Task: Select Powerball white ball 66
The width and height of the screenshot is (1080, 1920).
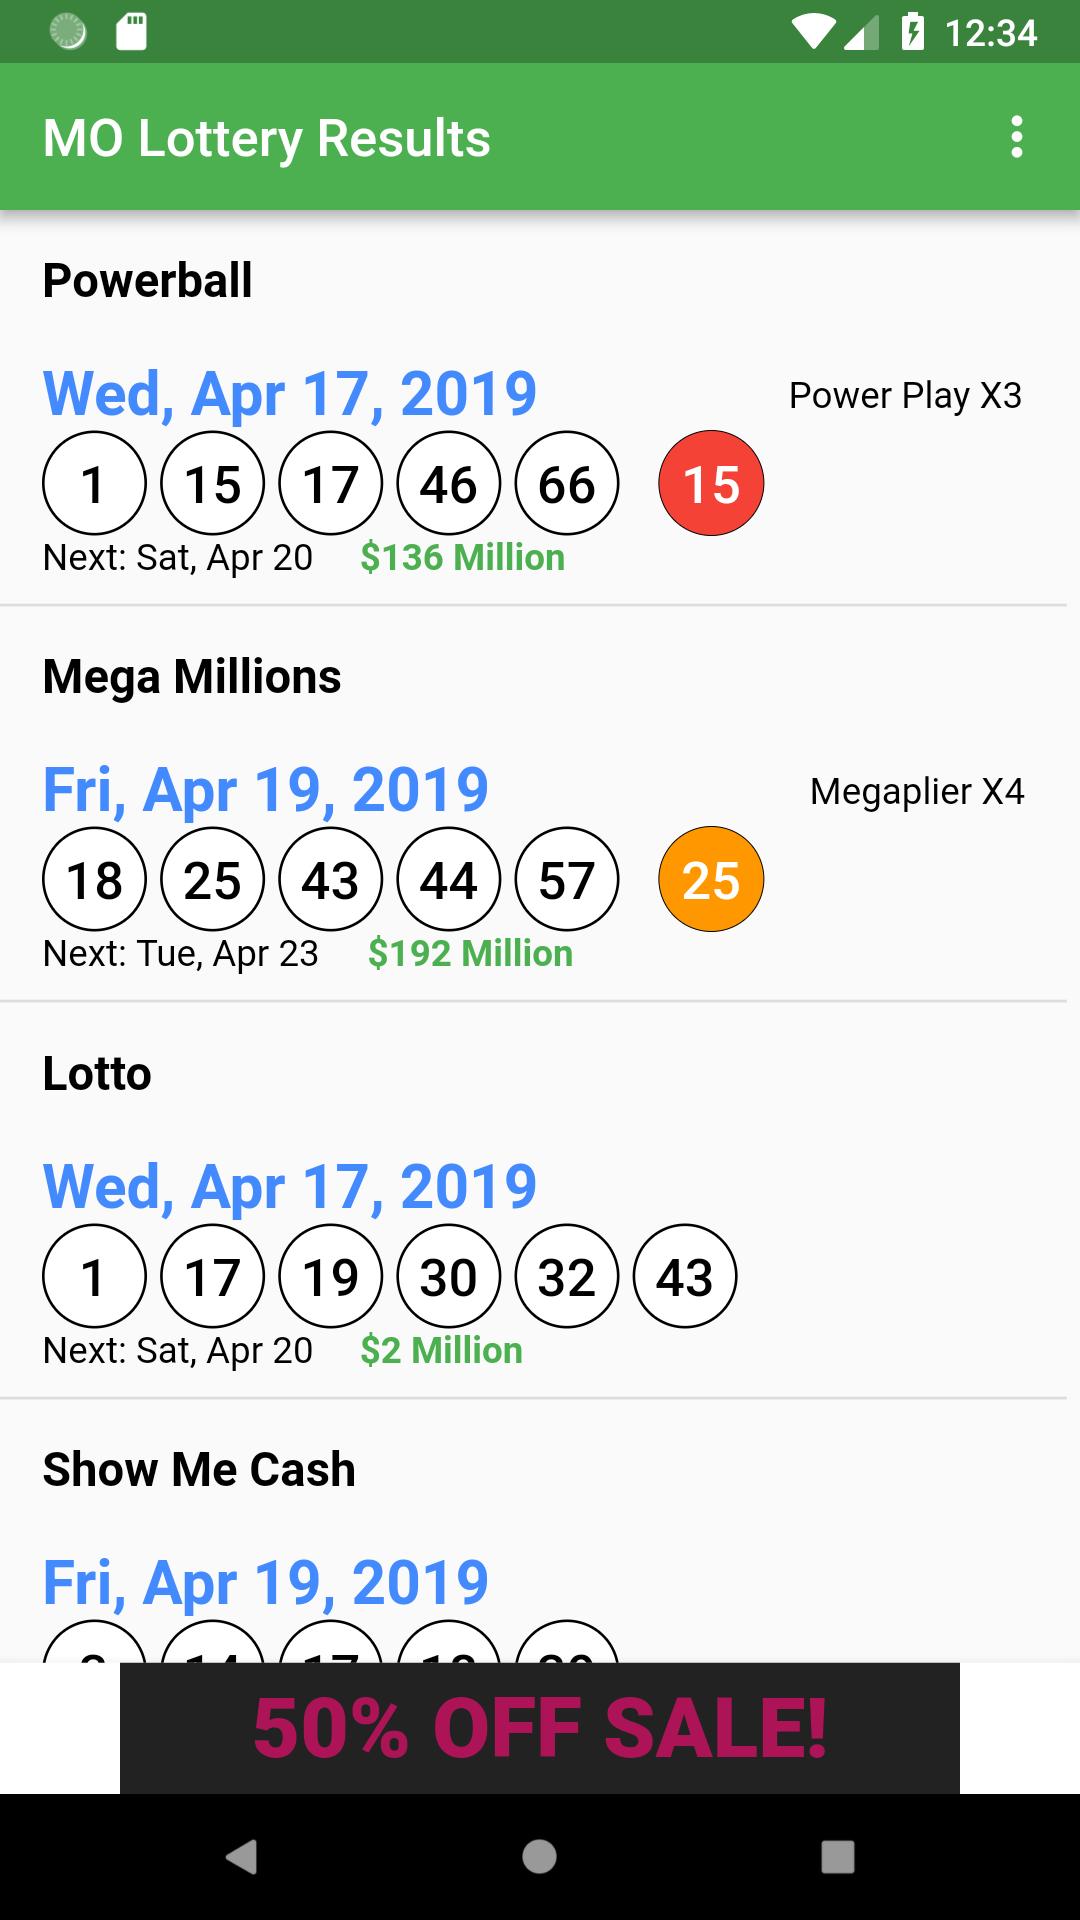Action: click(x=567, y=484)
